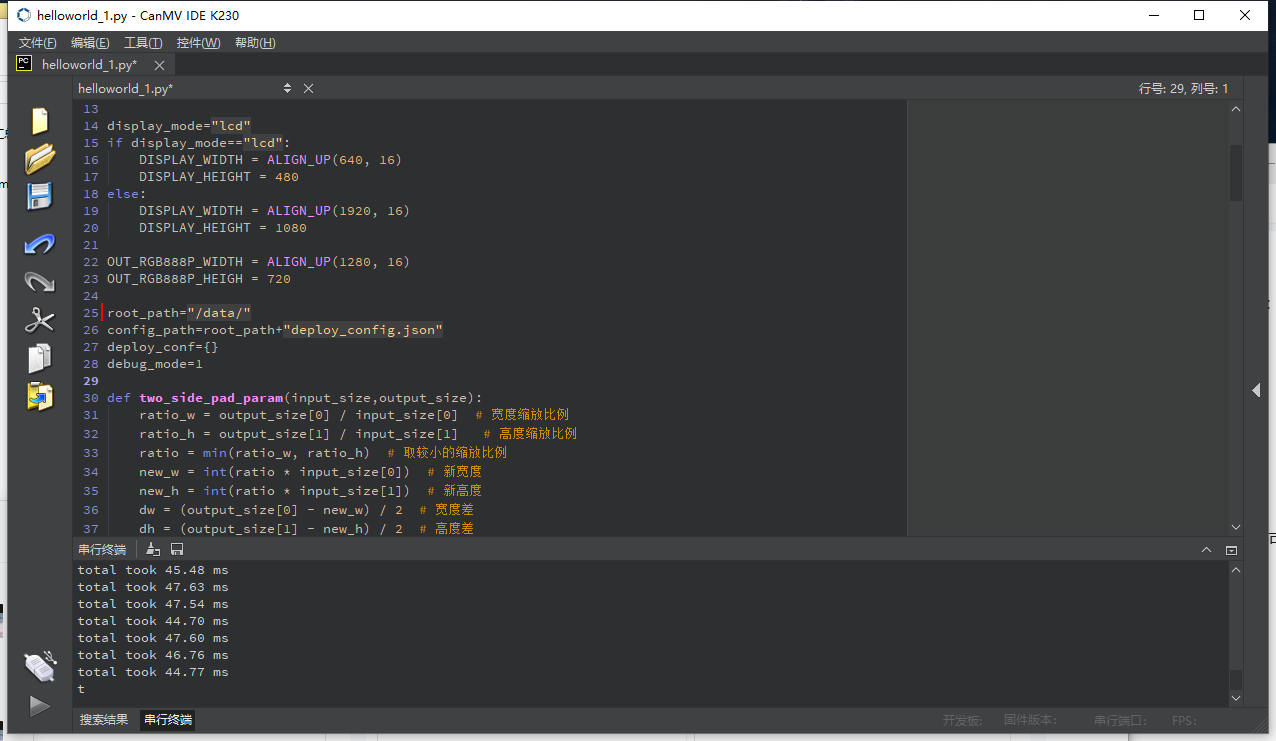Undo the last edit with blue arrow
The height and width of the screenshot is (741, 1276).
point(40,244)
